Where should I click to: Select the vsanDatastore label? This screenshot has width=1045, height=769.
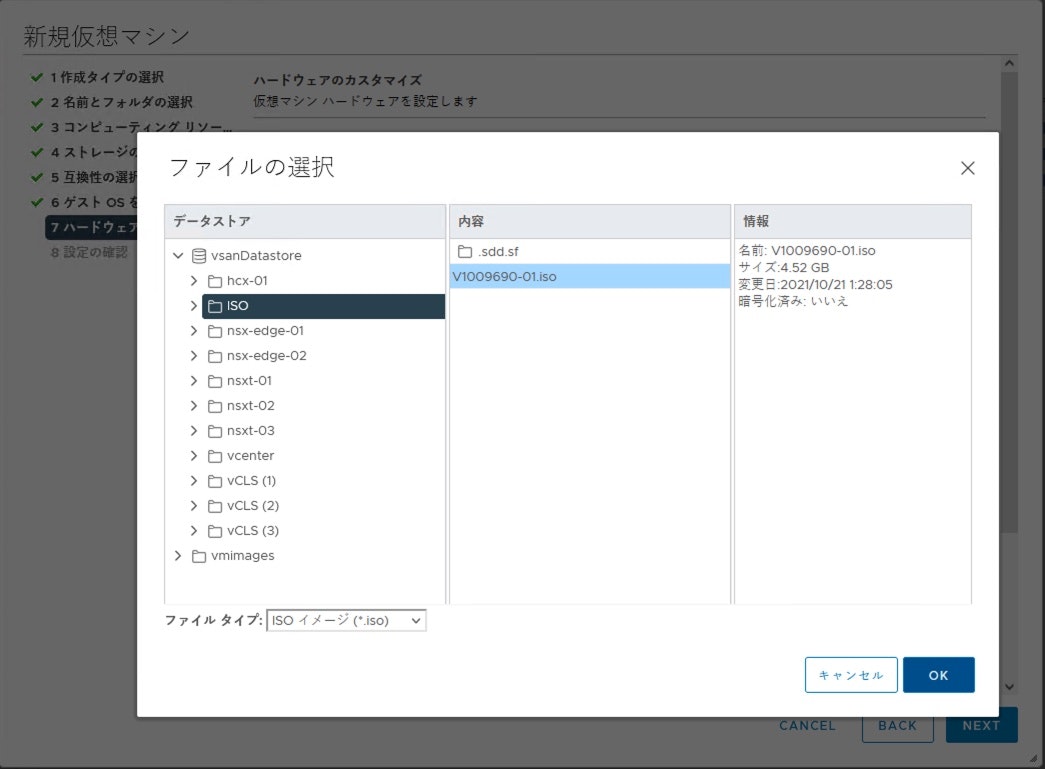pyautogui.click(x=256, y=256)
